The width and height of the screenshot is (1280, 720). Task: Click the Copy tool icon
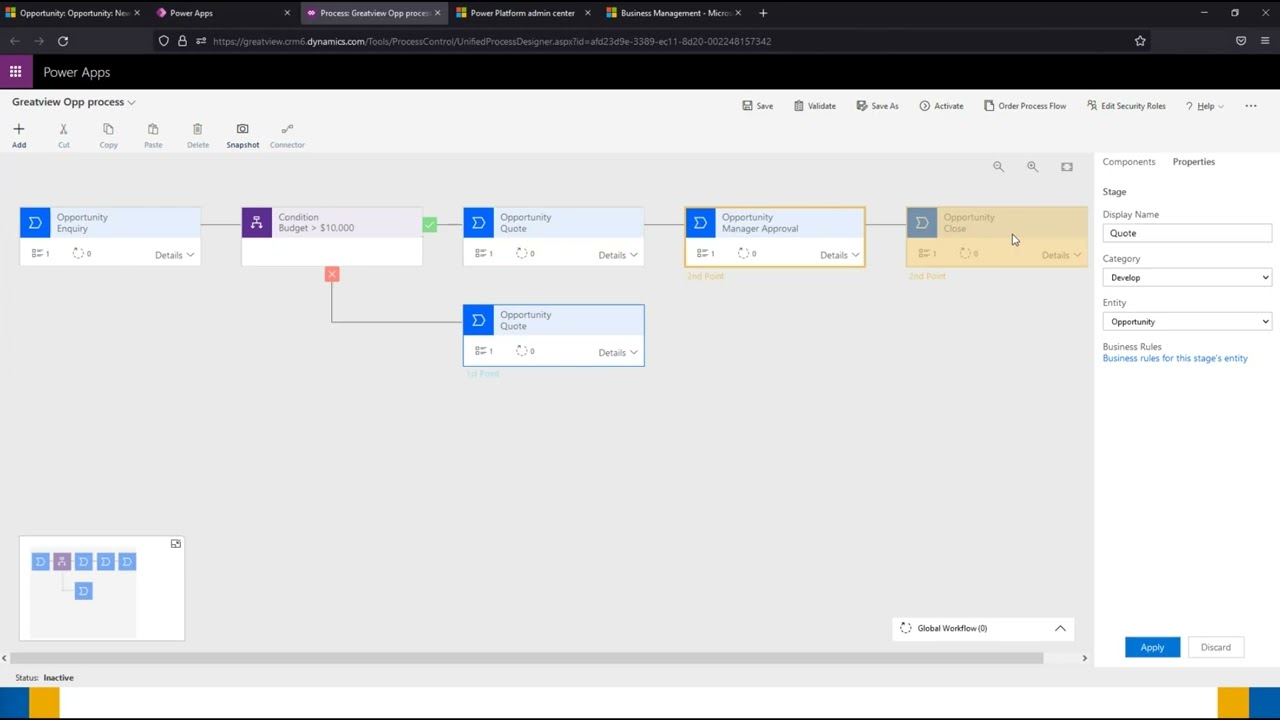(x=108, y=130)
